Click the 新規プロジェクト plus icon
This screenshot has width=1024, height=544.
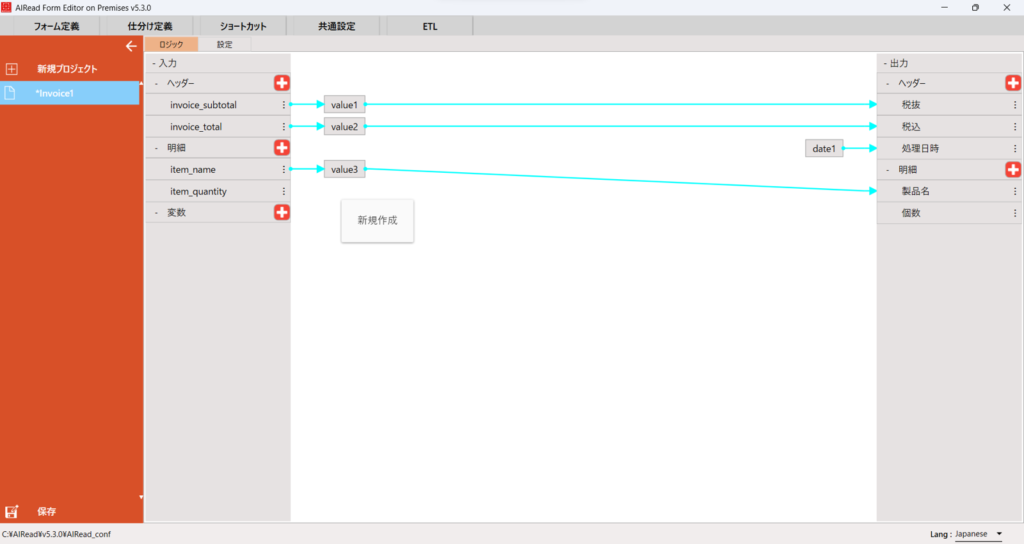[x=12, y=69]
